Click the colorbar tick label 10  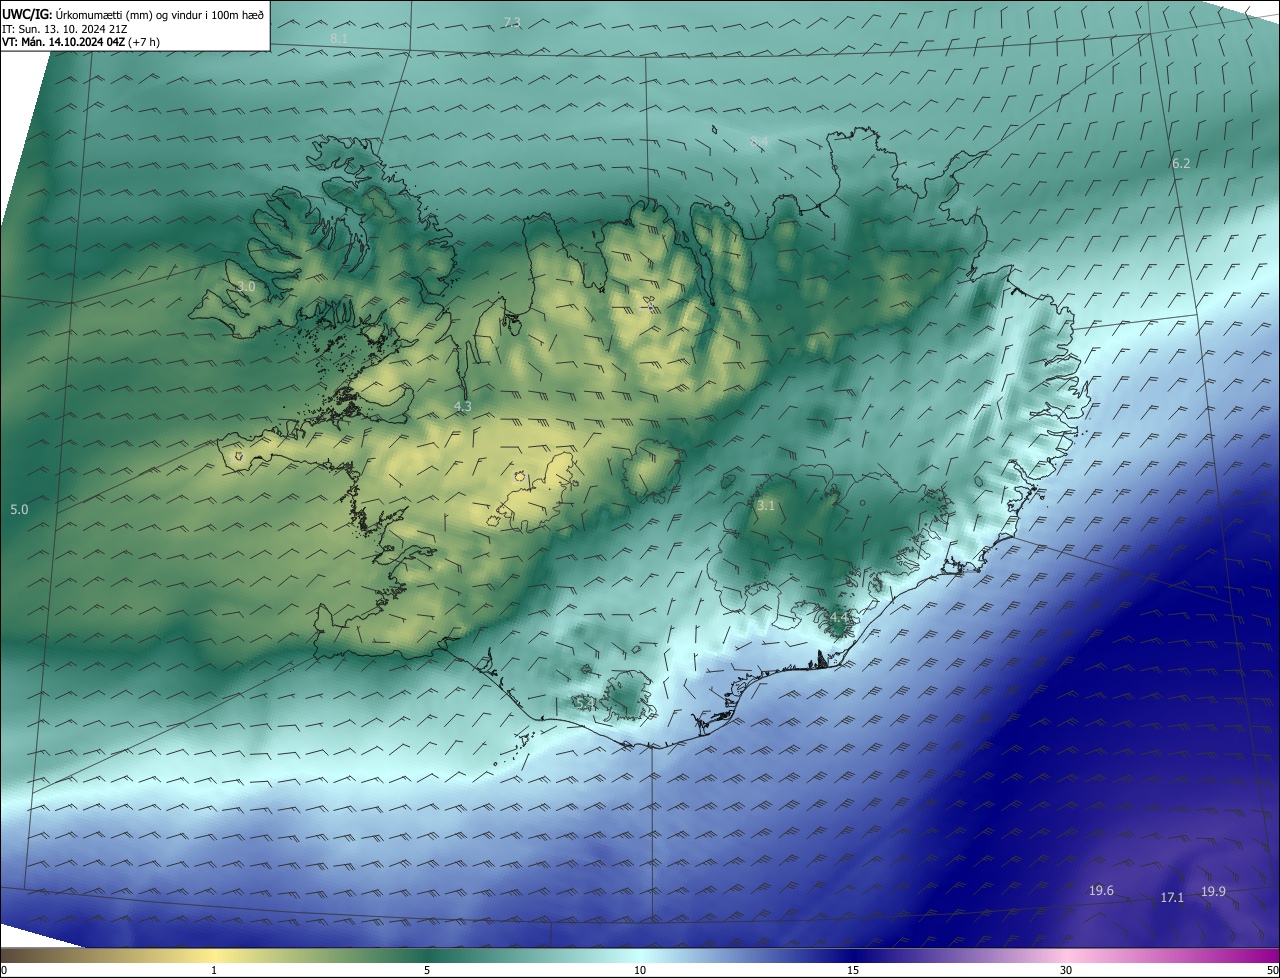[x=640, y=970]
